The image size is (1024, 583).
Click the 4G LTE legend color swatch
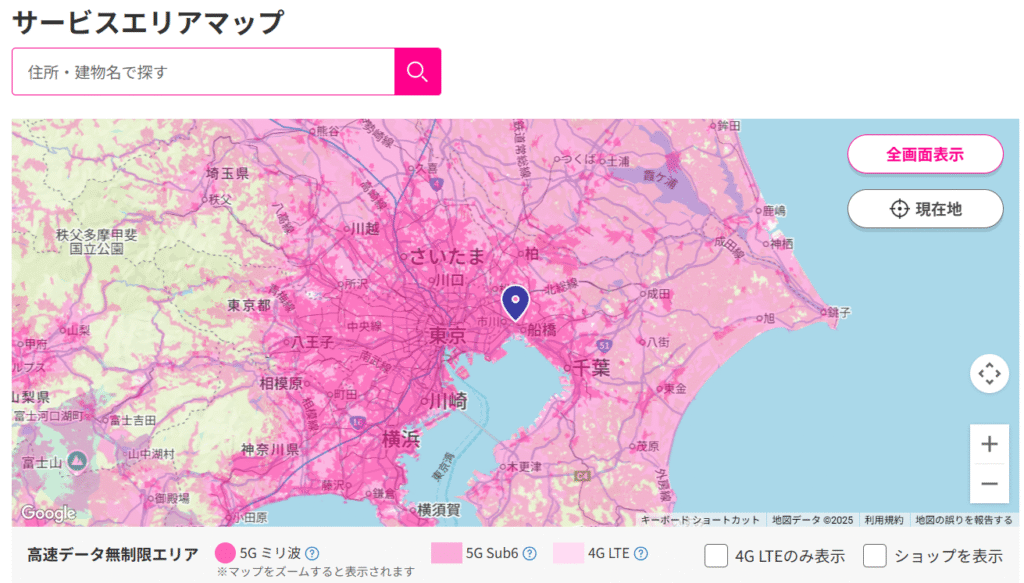(568, 553)
